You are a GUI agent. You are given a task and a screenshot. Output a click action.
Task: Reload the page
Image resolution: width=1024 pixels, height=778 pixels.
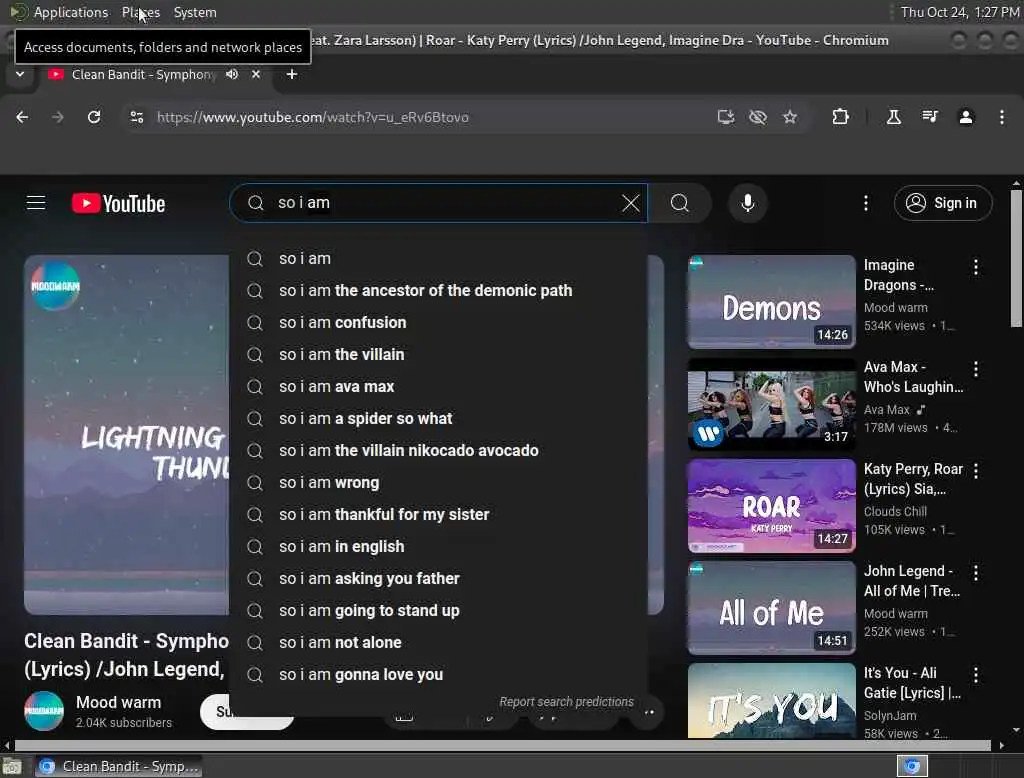click(94, 117)
